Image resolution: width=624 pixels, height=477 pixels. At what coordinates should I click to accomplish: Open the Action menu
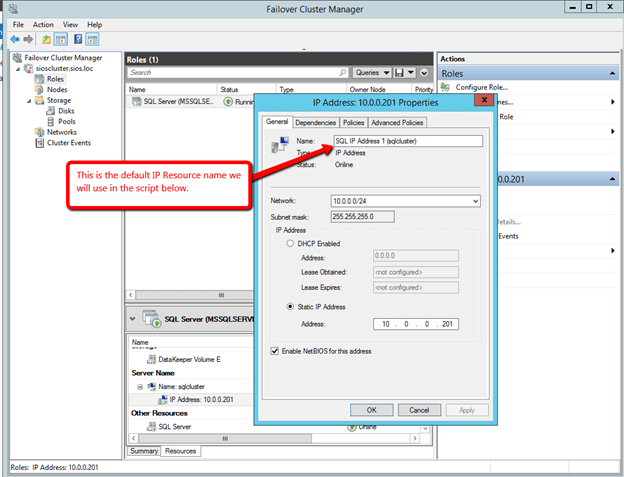[x=43, y=24]
